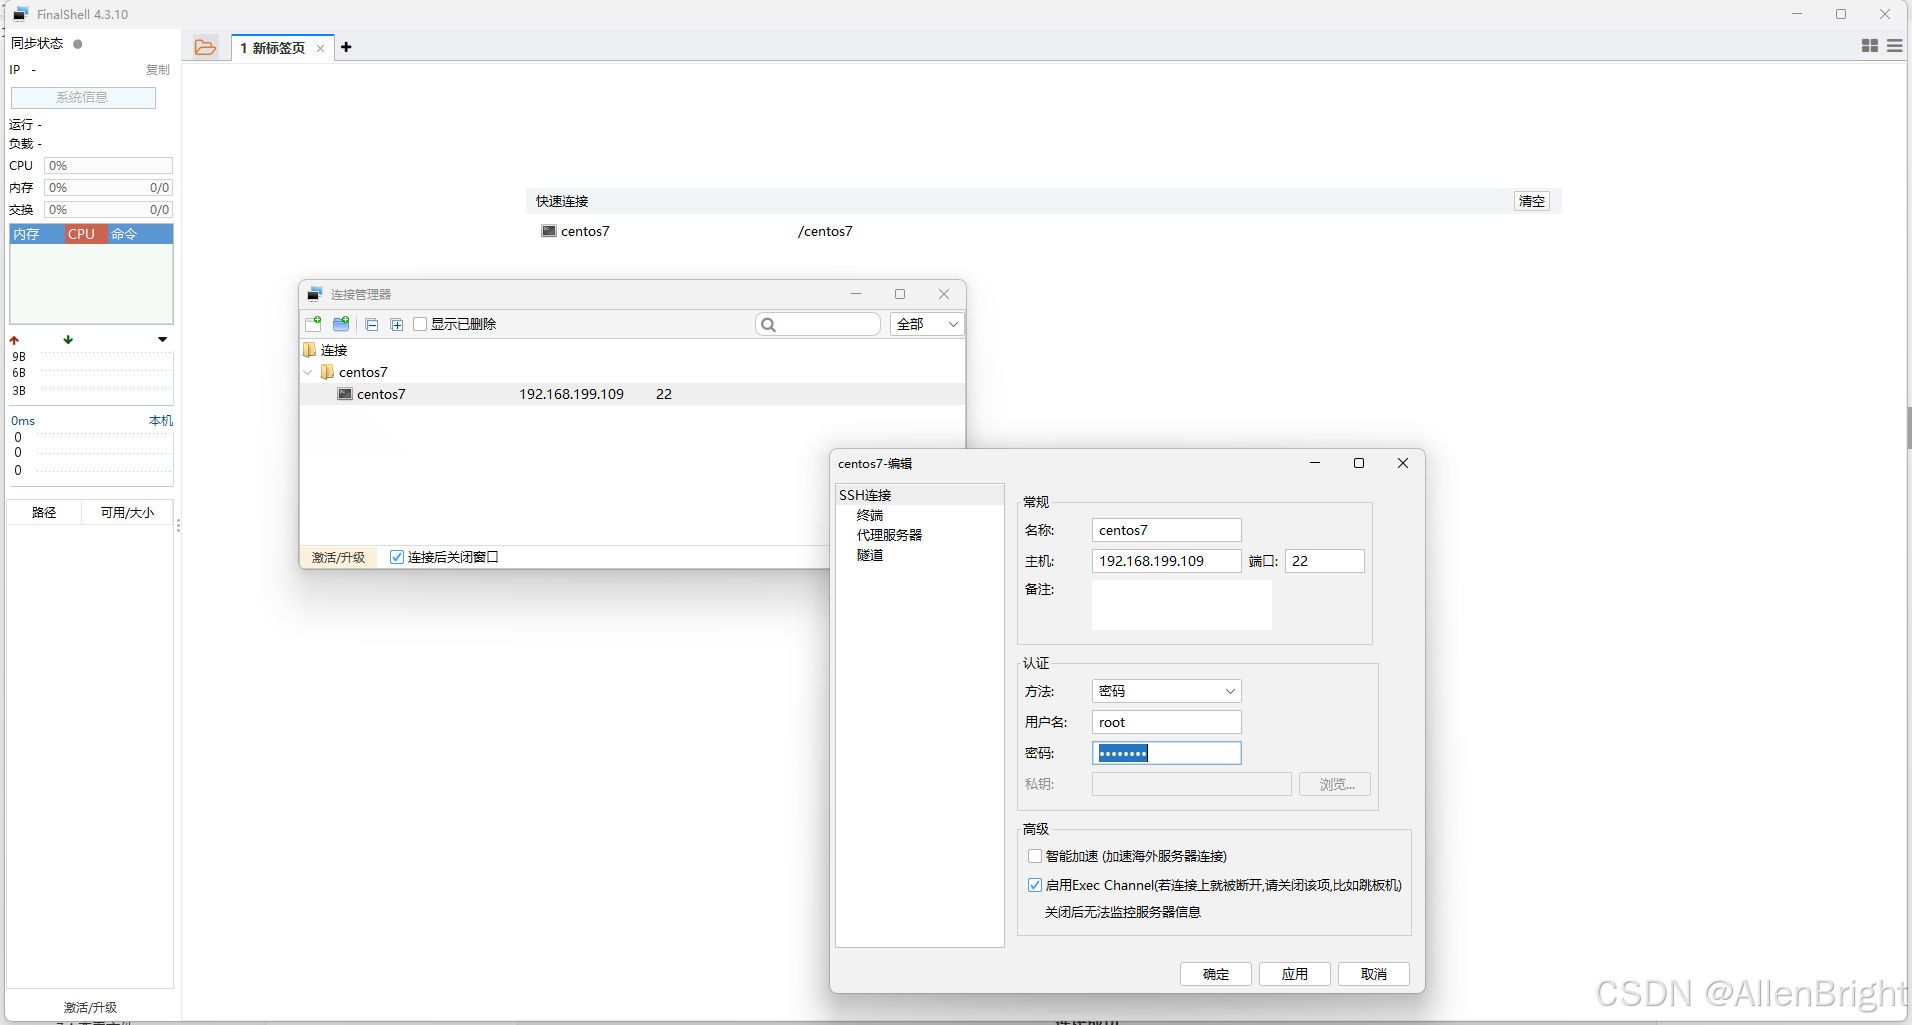
Task: Click the 交换 usage bar
Action: click(x=109, y=210)
